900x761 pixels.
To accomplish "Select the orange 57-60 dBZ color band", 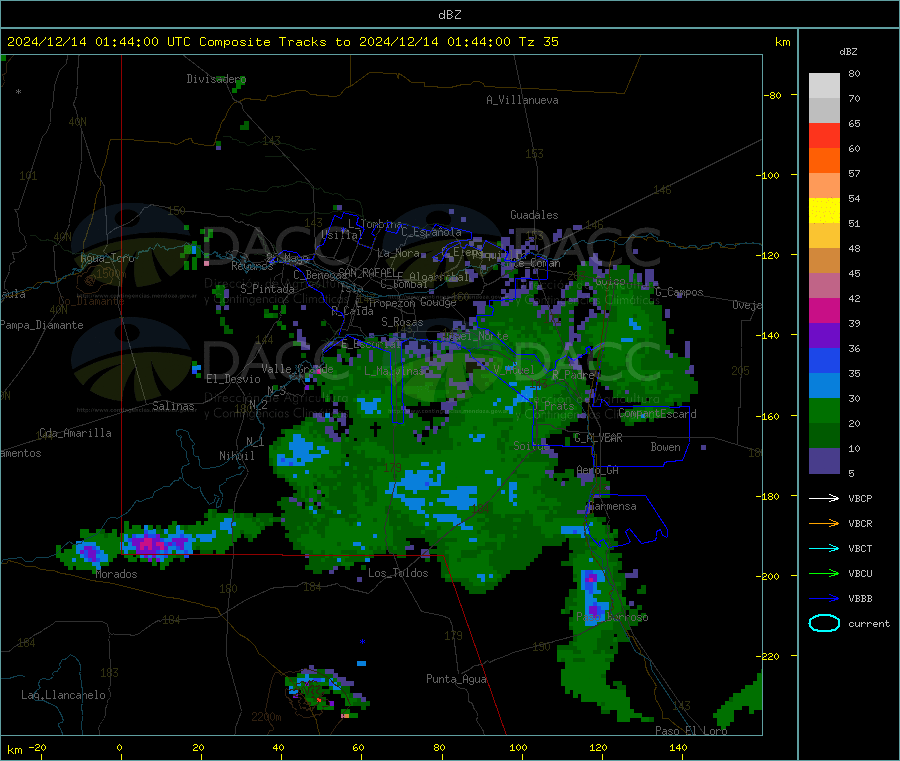I will tap(824, 161).
